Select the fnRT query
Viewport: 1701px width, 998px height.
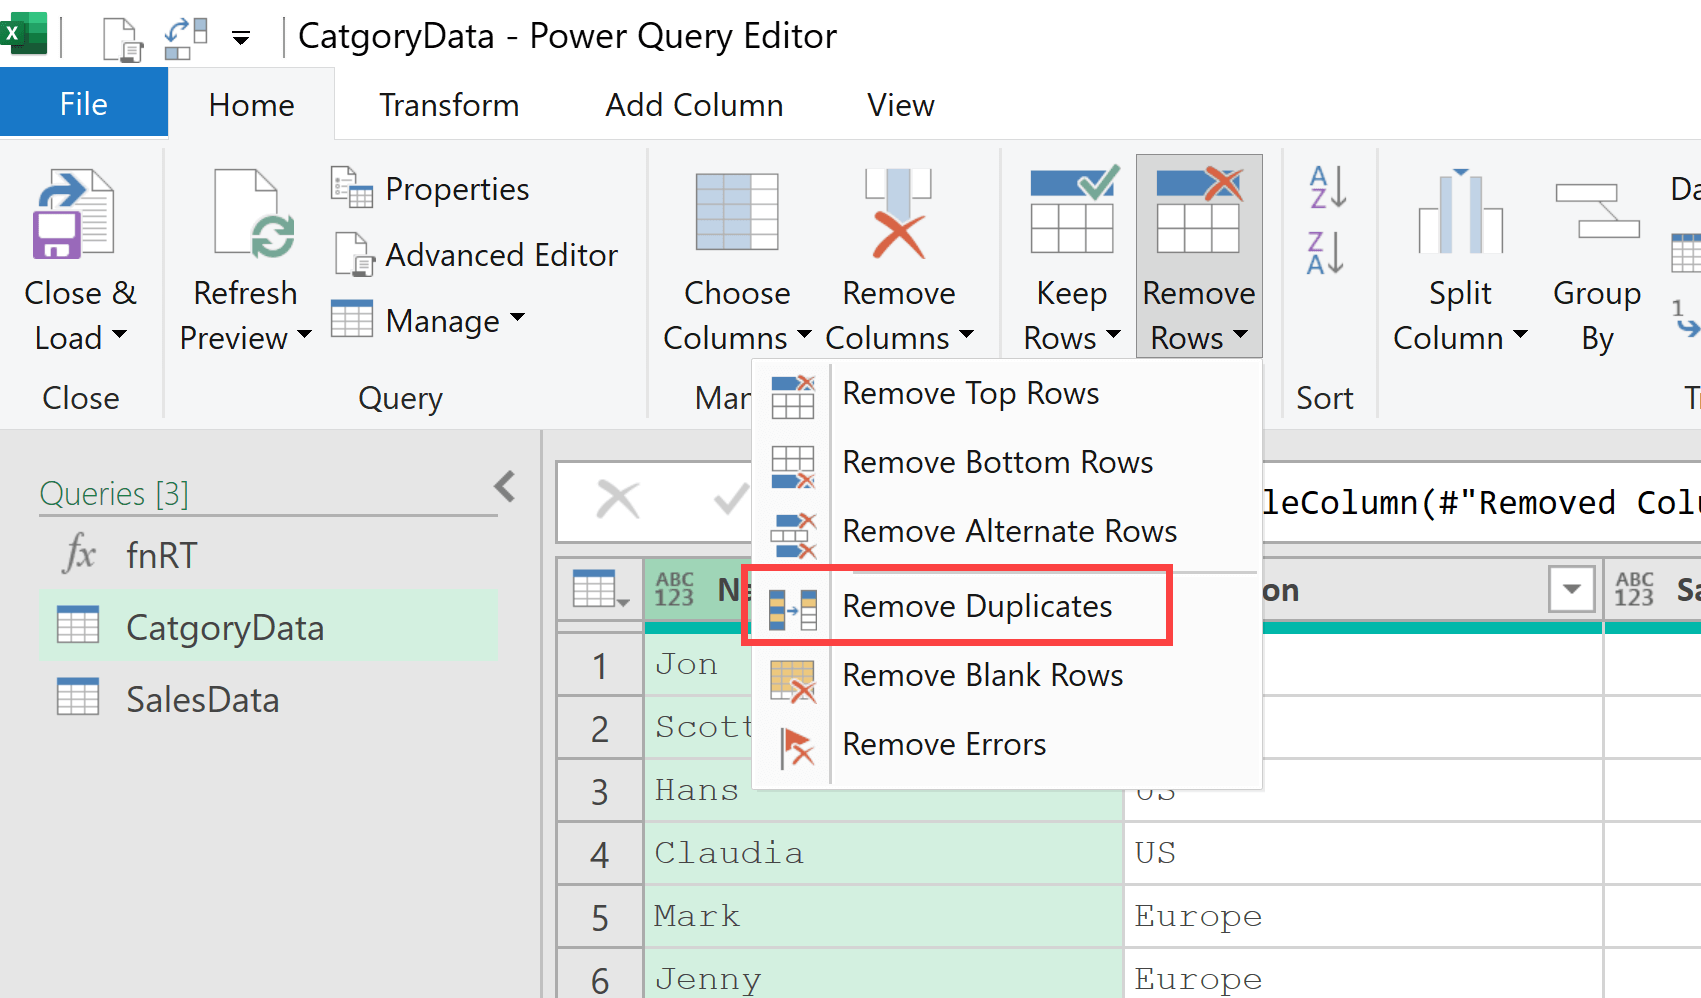coord(268,554)
